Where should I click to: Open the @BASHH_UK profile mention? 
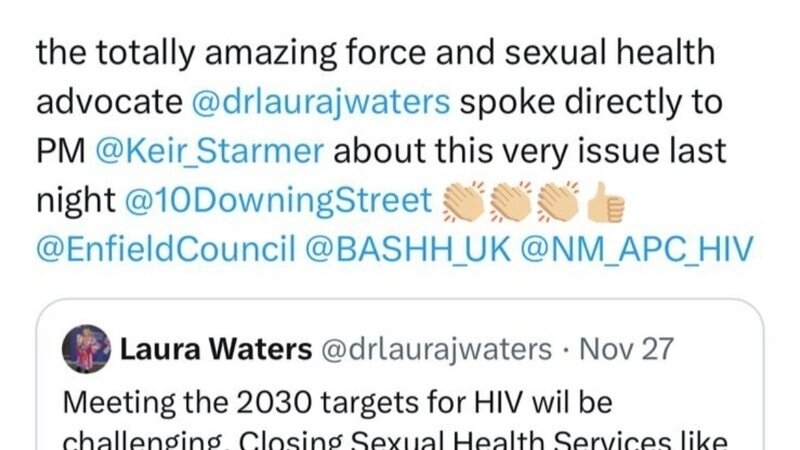pos(408,249)
